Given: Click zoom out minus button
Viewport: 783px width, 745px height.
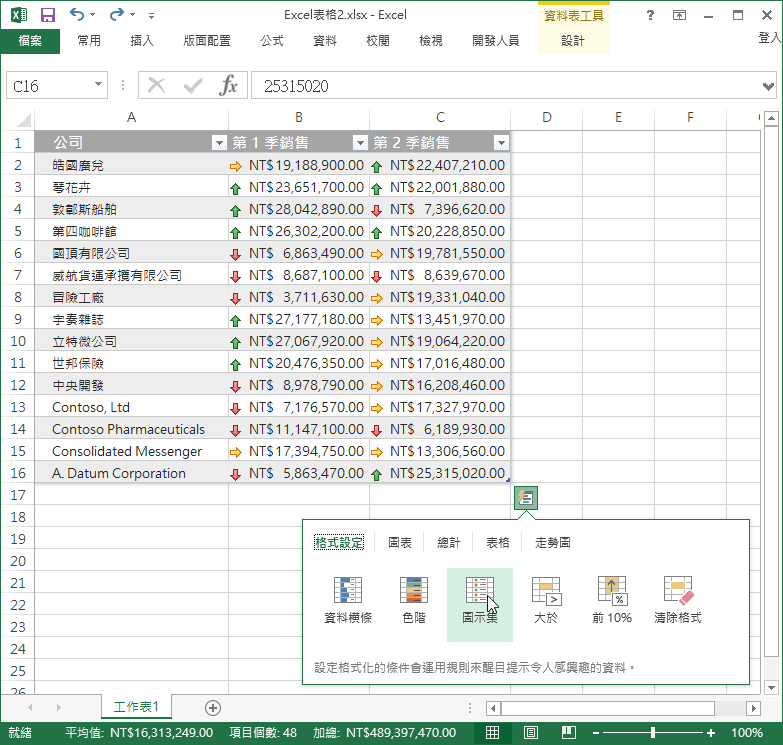Looking at the screenshot, I should [596, 733].
